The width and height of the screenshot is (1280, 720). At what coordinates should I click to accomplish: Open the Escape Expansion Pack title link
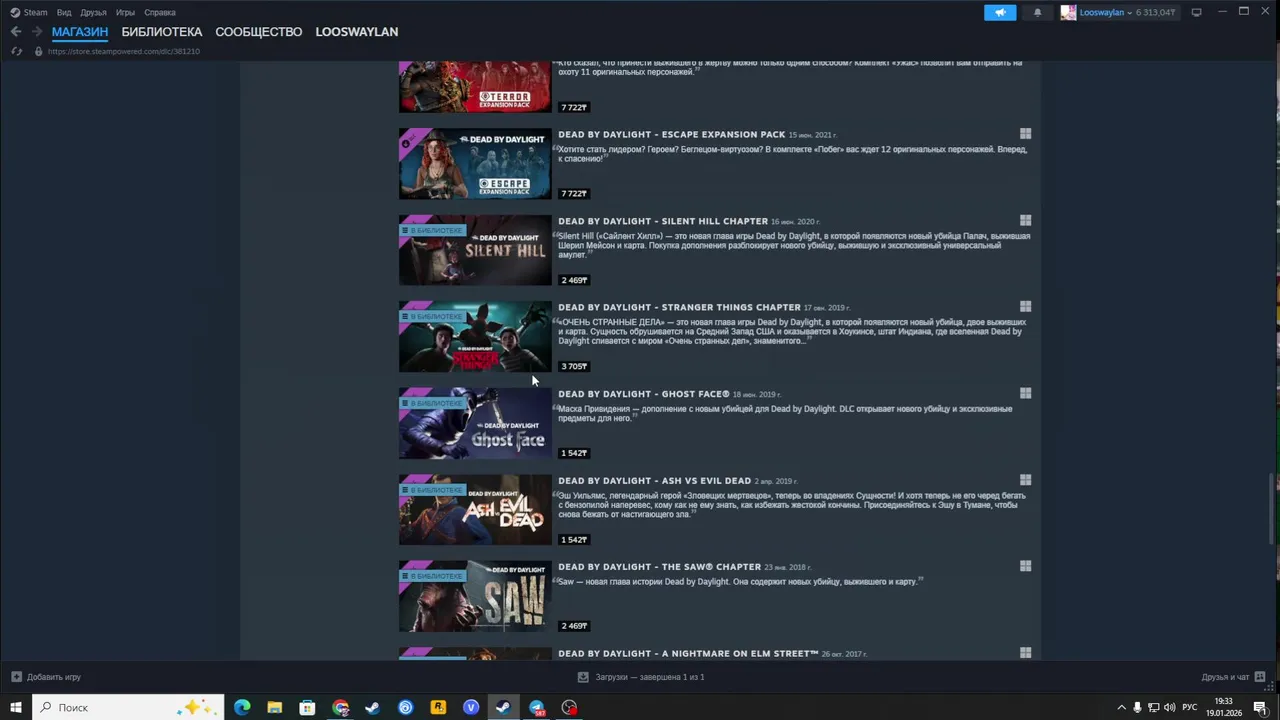[x=671, y=134]
